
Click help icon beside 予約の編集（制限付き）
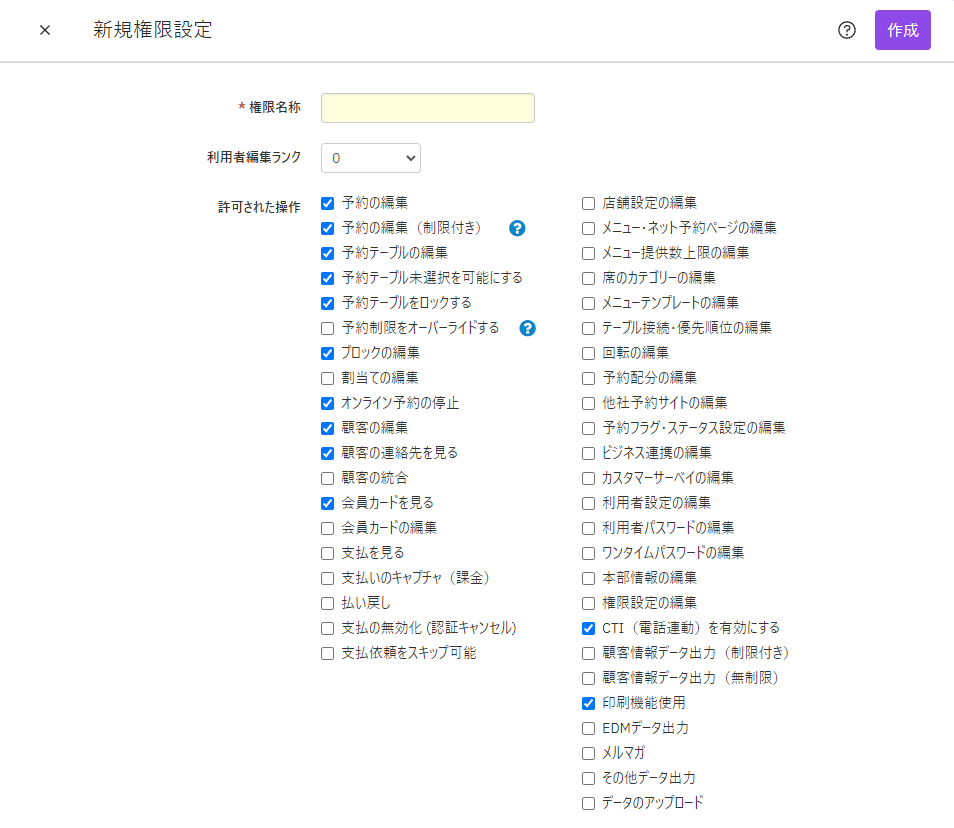[x=517, y=228]
